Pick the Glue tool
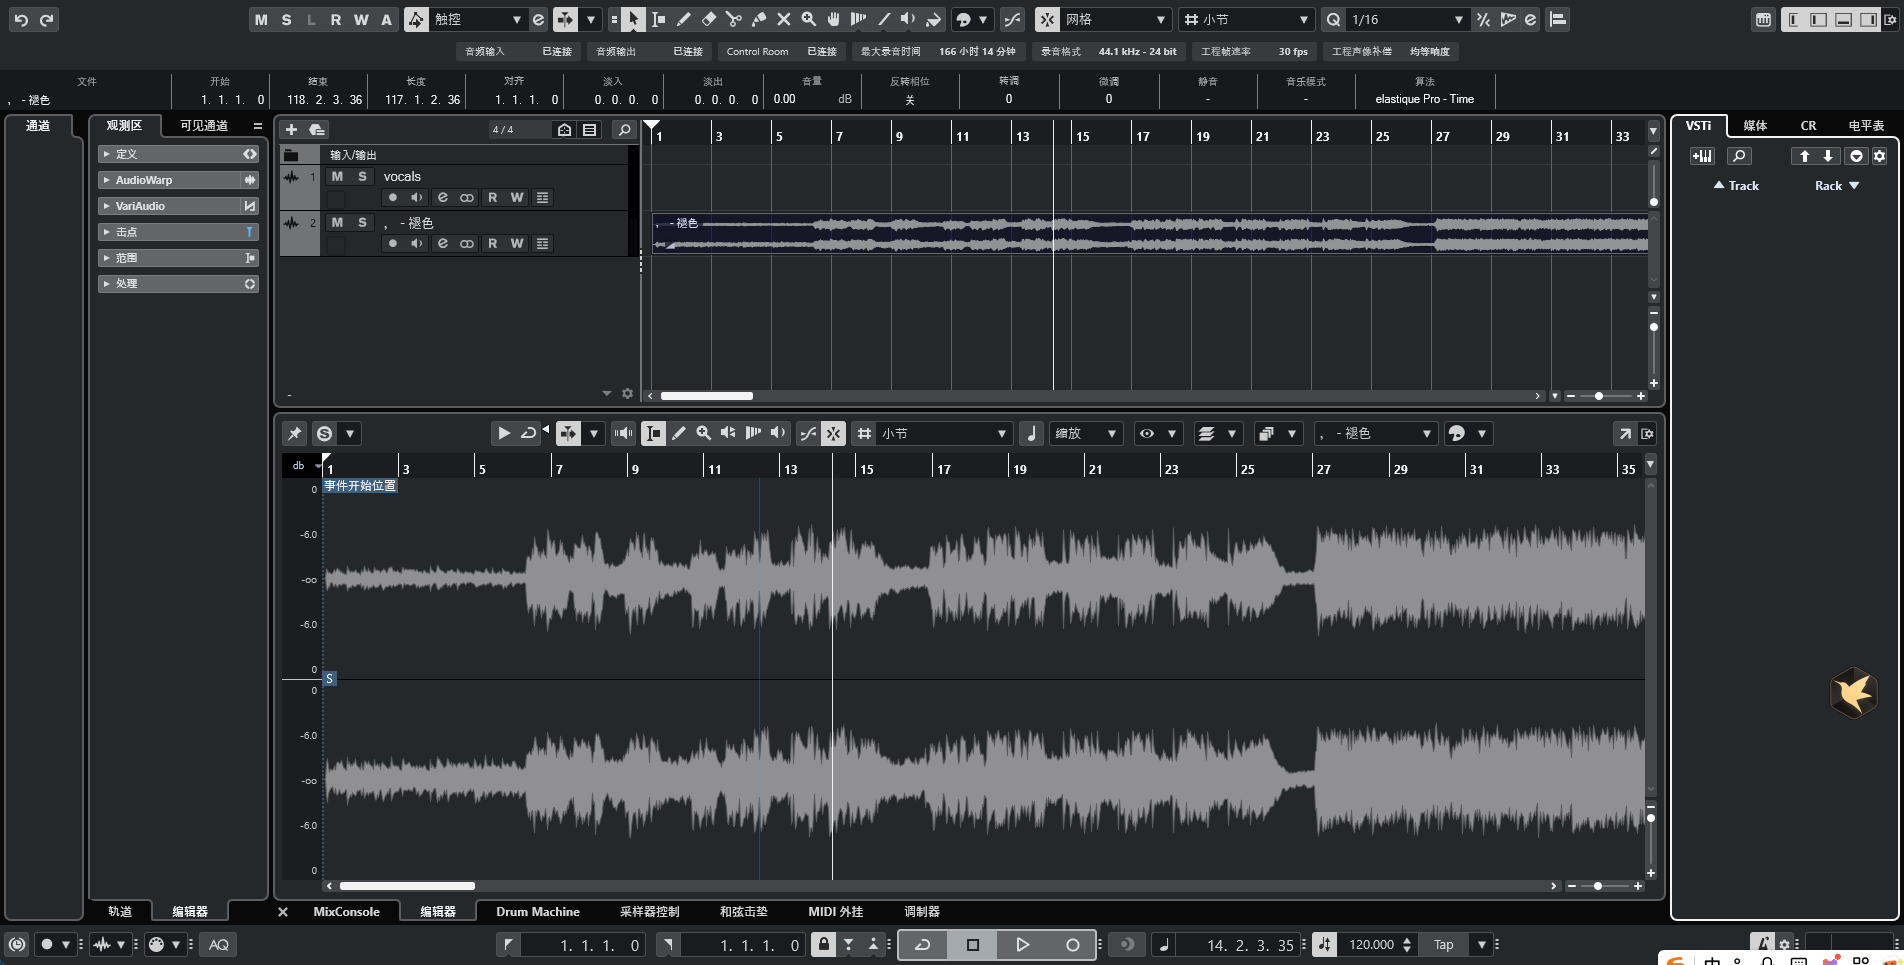The height and width of the screenshot is (965, 1904). click(759, 19)
